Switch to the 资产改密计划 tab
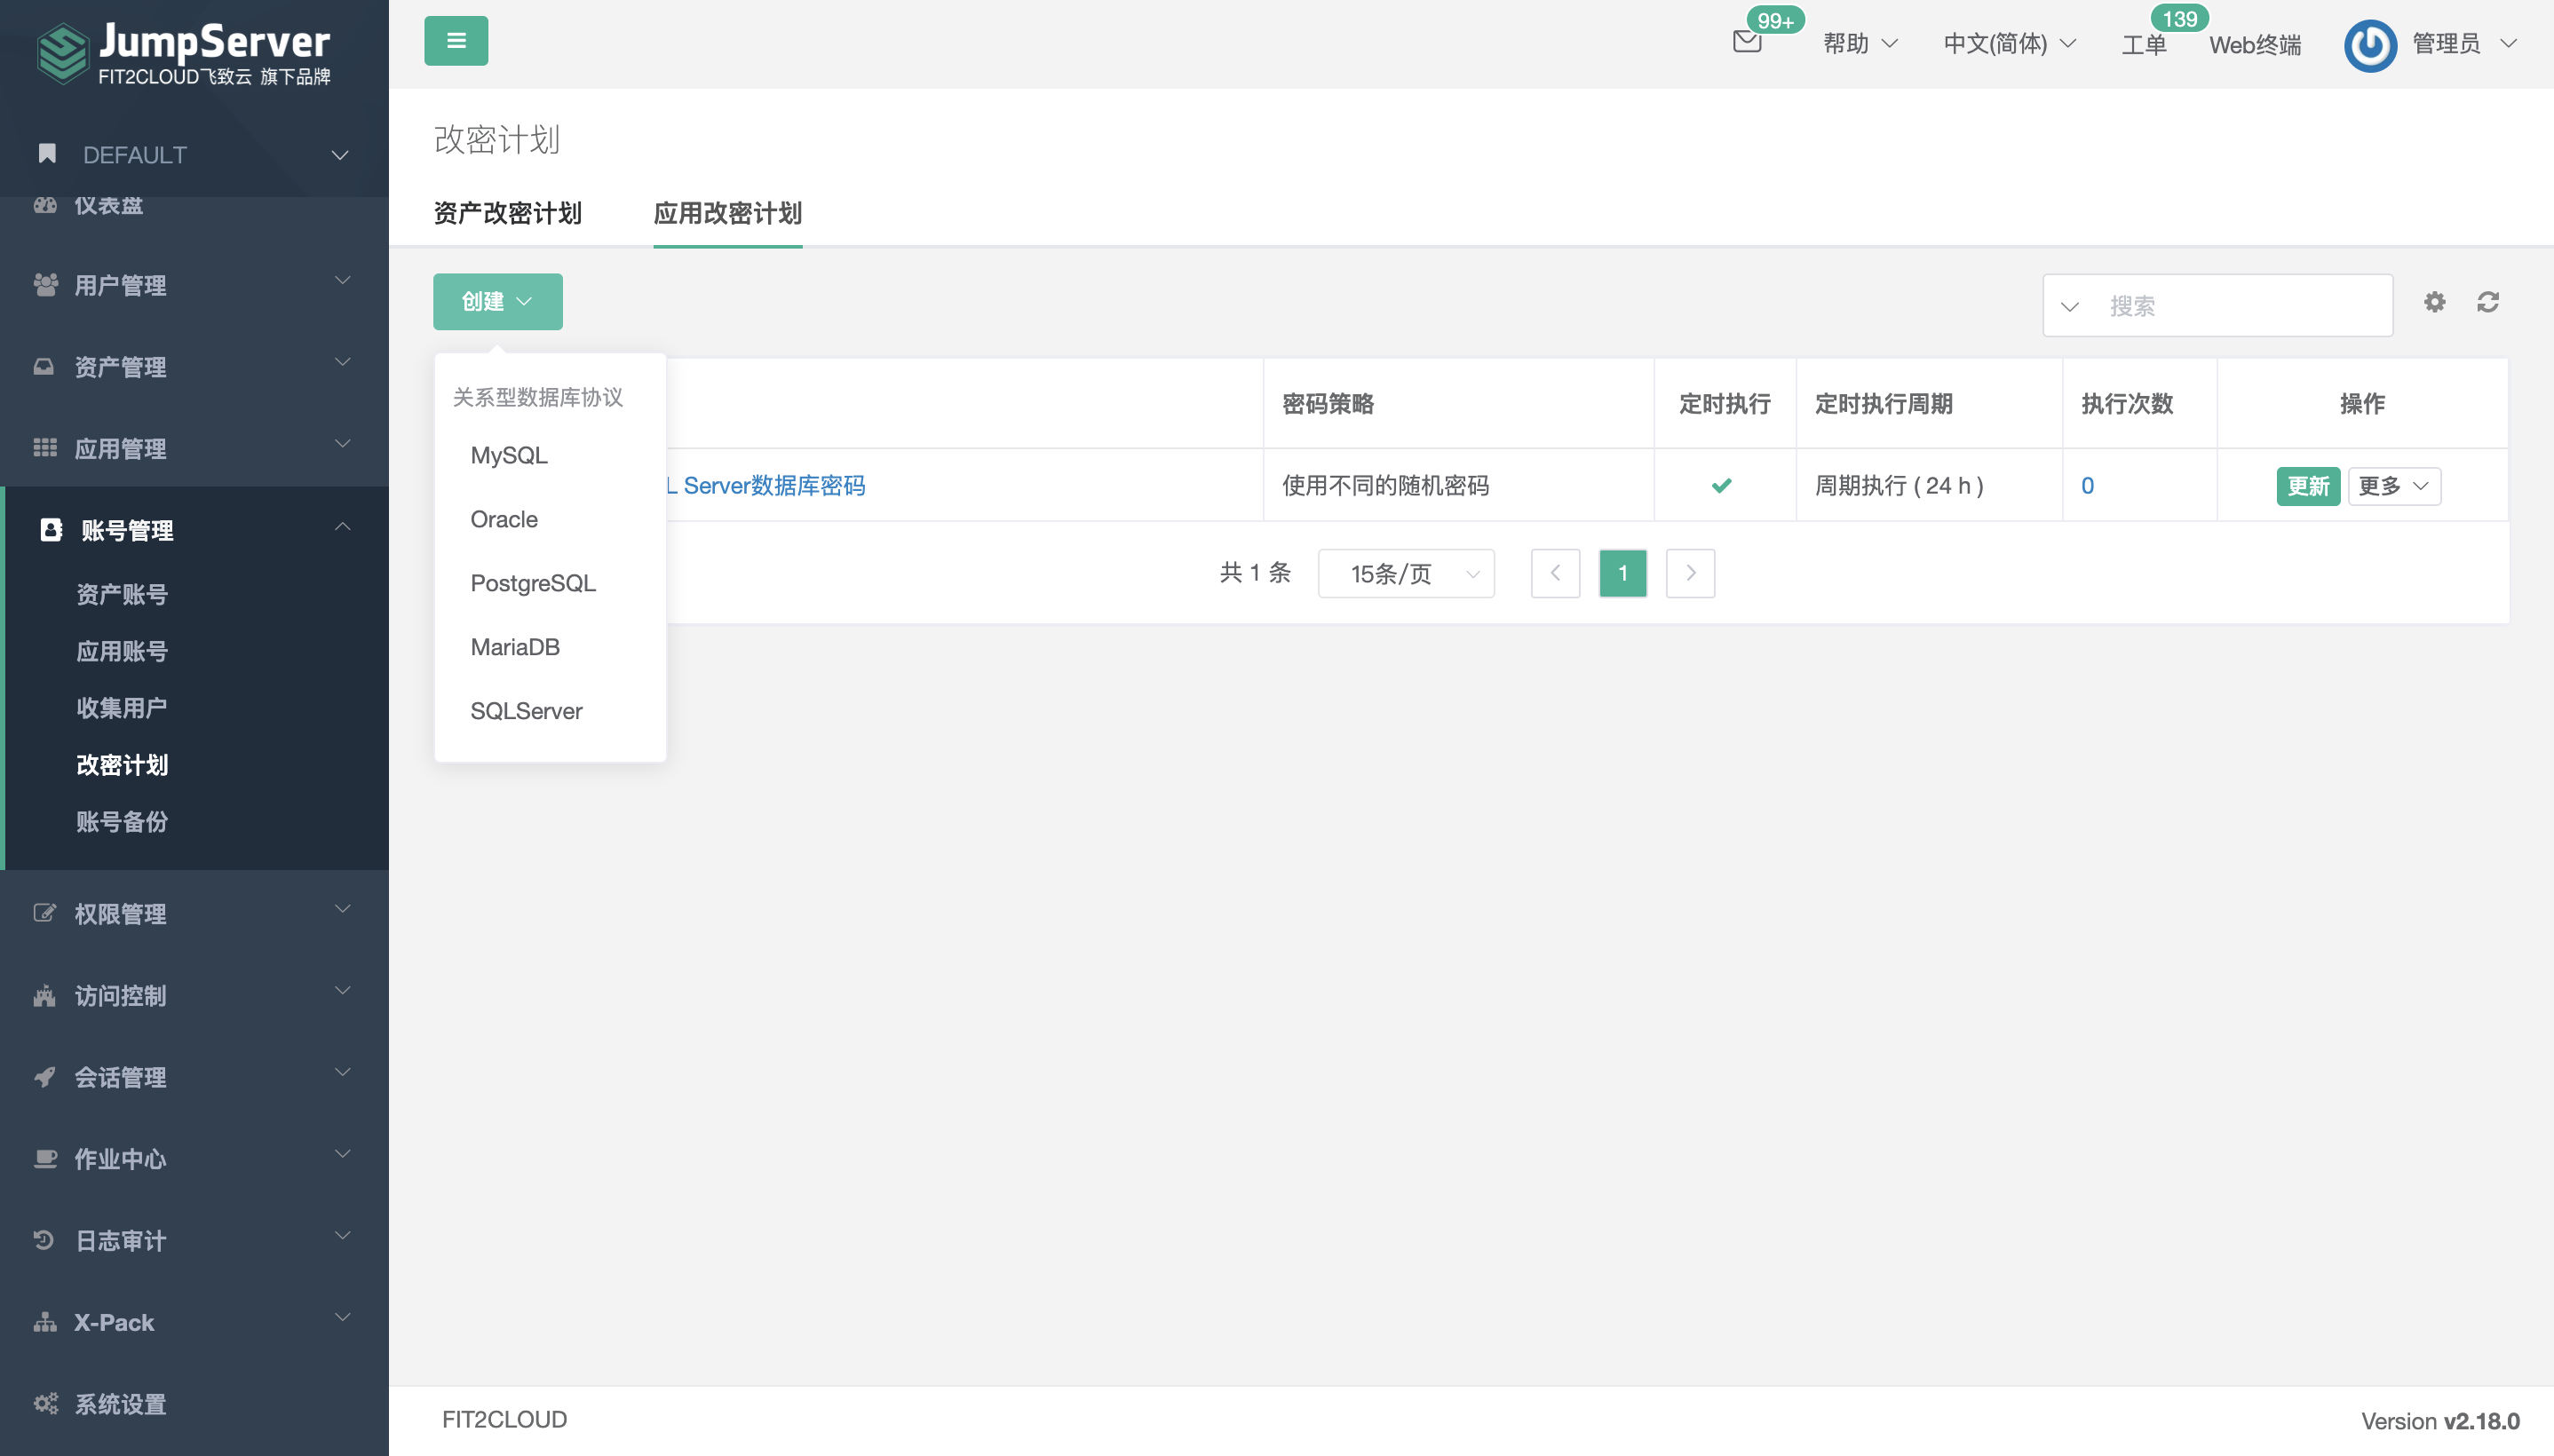This screenshot has width=2554, height=1456. (x=508, y=214)
